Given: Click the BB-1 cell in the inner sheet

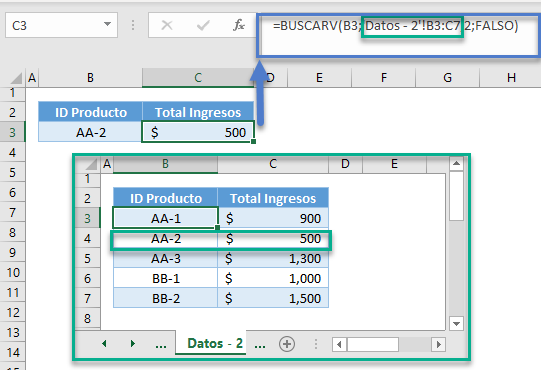Looking at the screenshot, I should (x=165, y=278).
